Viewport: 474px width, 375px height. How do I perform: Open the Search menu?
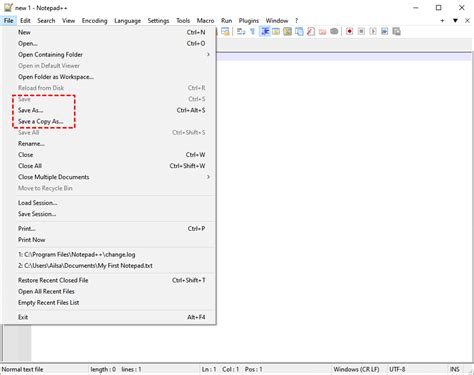[46, 21]
